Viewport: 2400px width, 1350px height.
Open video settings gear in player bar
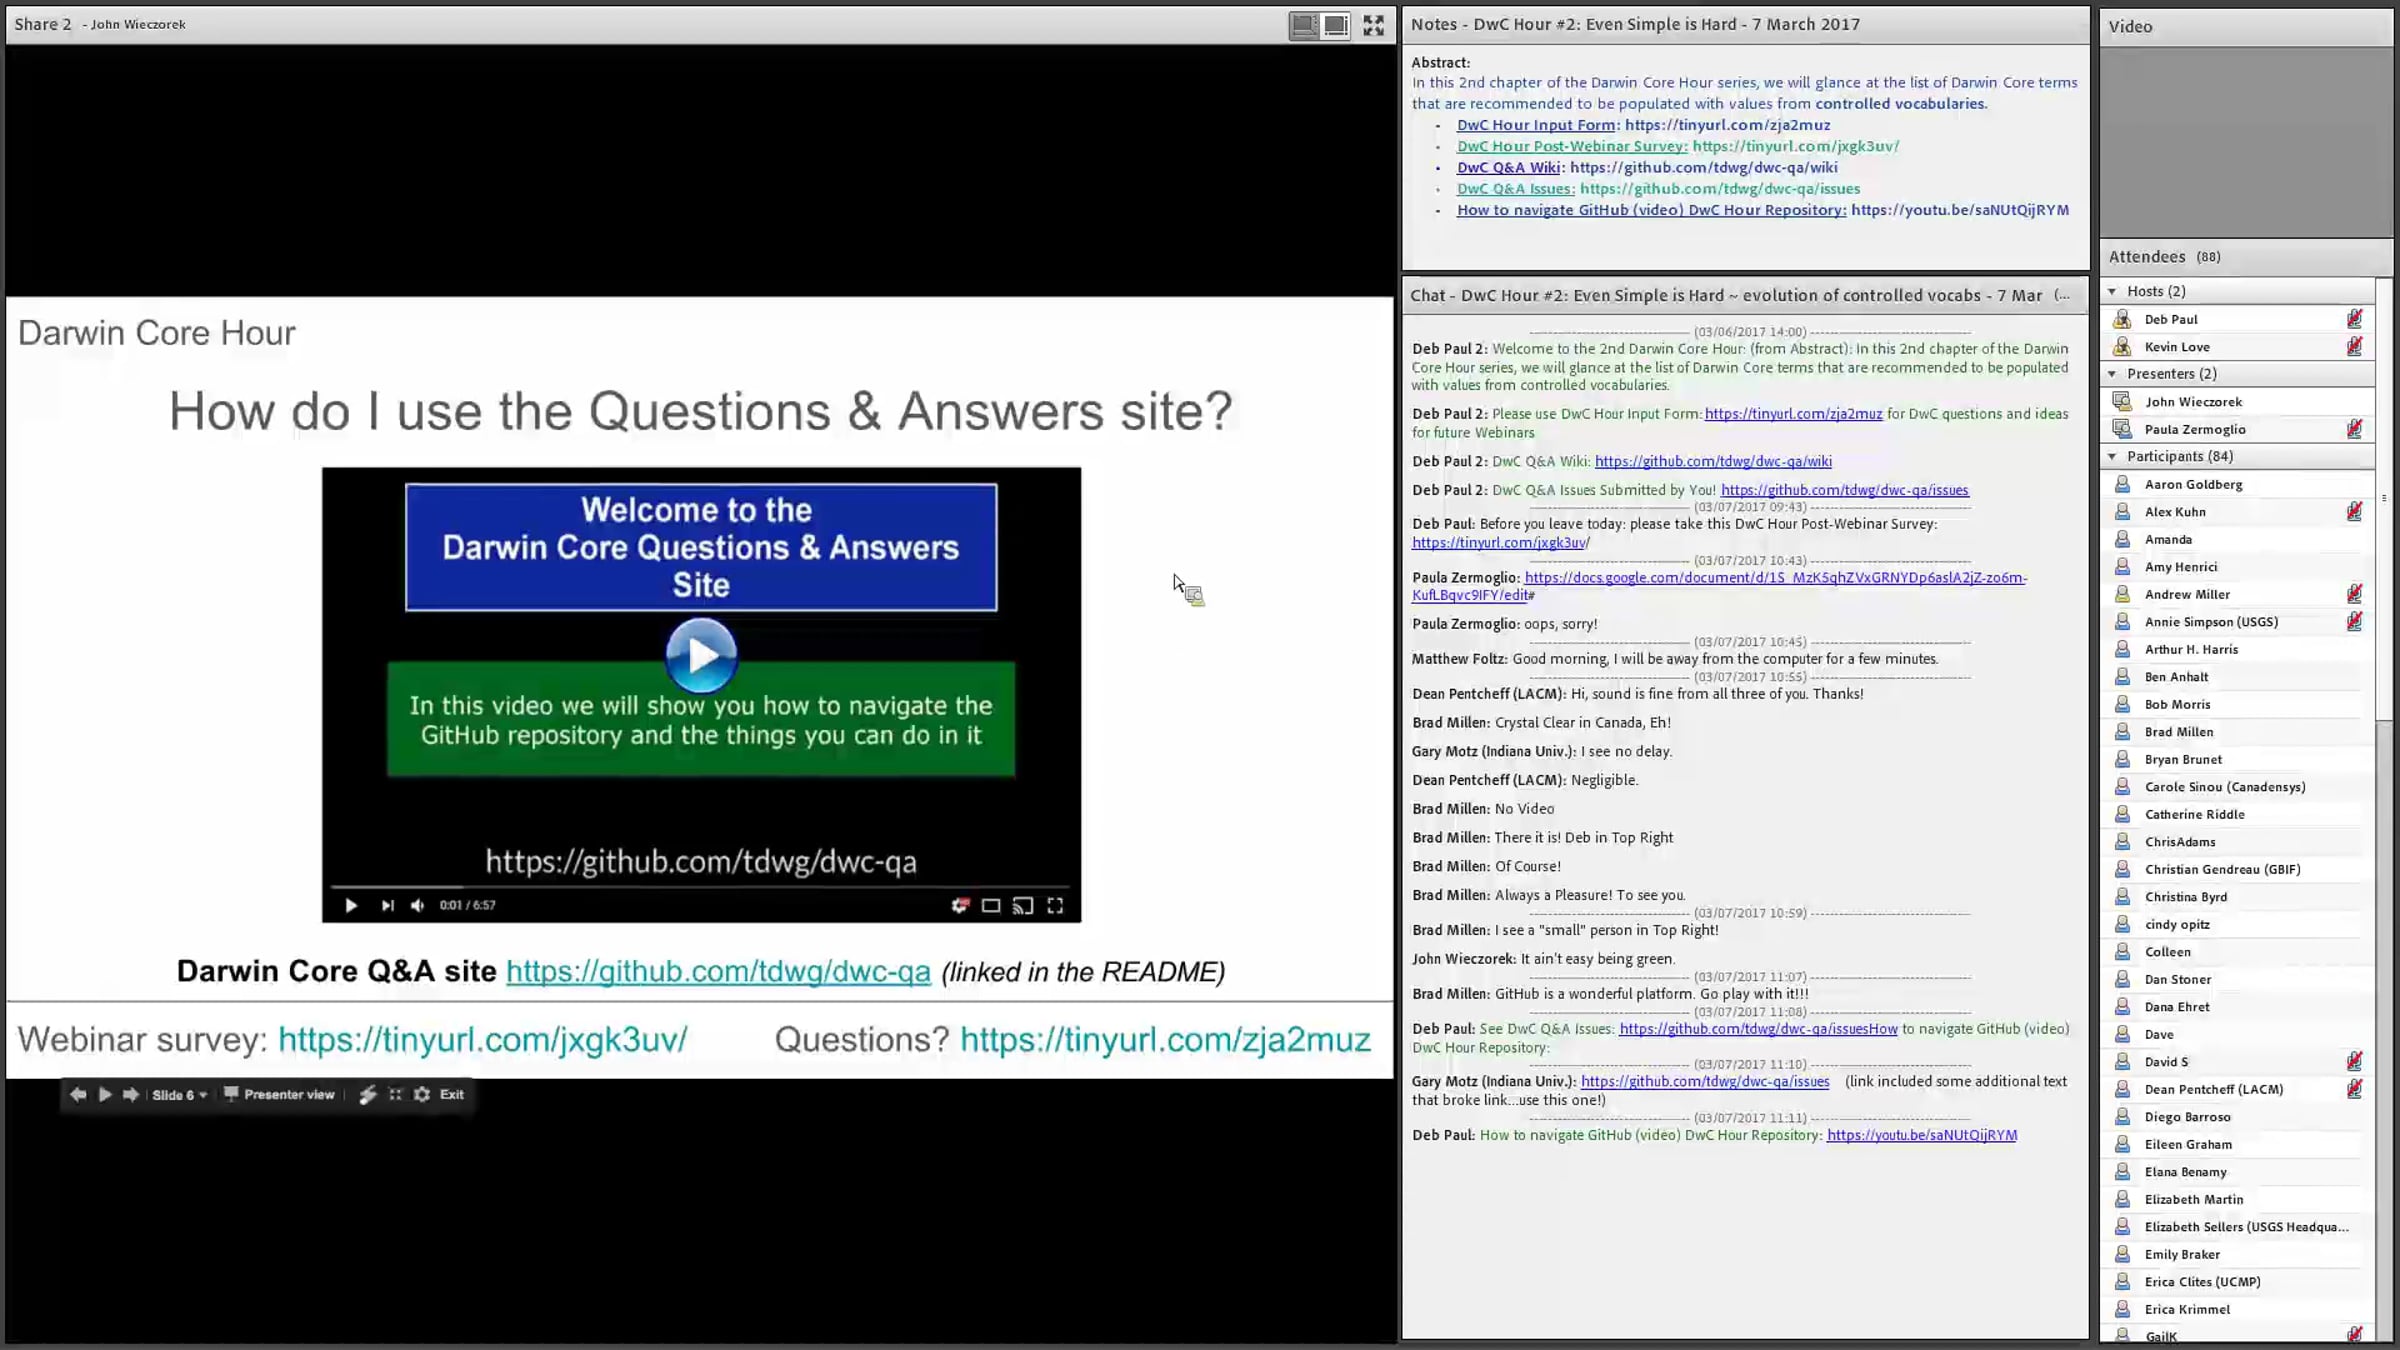[x=960, y=905]
